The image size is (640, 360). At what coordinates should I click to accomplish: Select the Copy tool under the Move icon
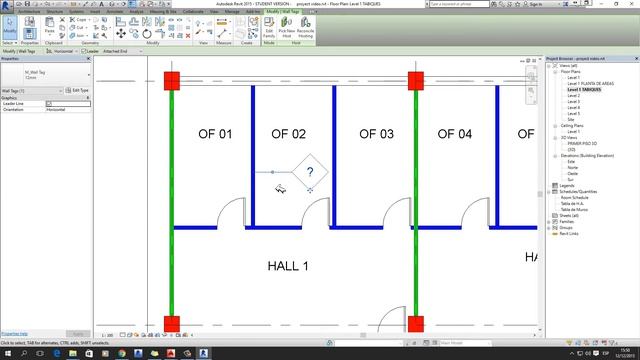click(134, 33)
